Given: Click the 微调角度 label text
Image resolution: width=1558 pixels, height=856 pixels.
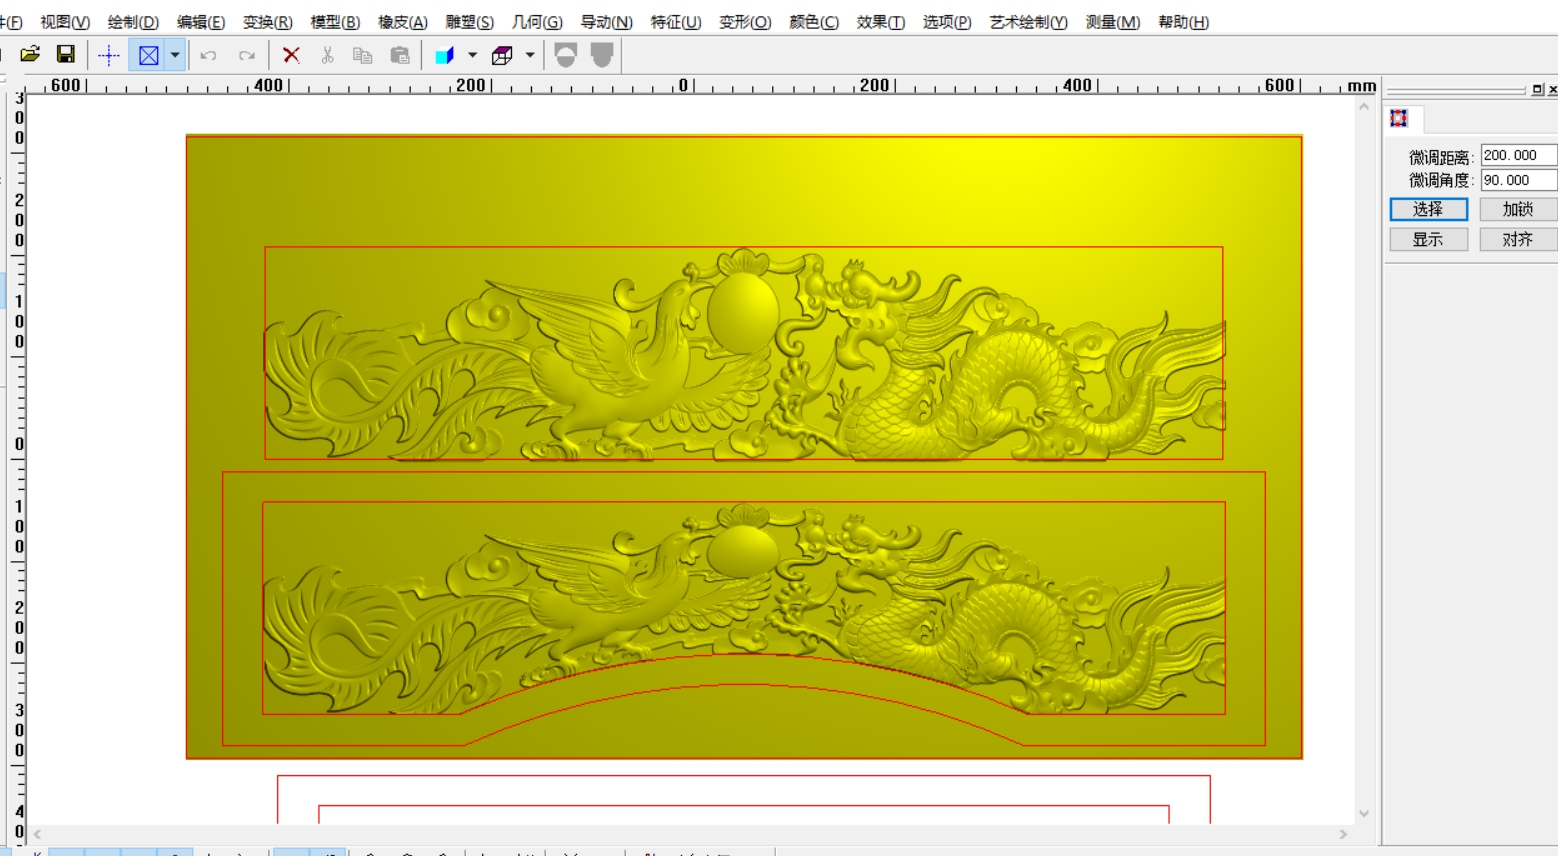Looking at the screenshot, I should click(1440, 180).
